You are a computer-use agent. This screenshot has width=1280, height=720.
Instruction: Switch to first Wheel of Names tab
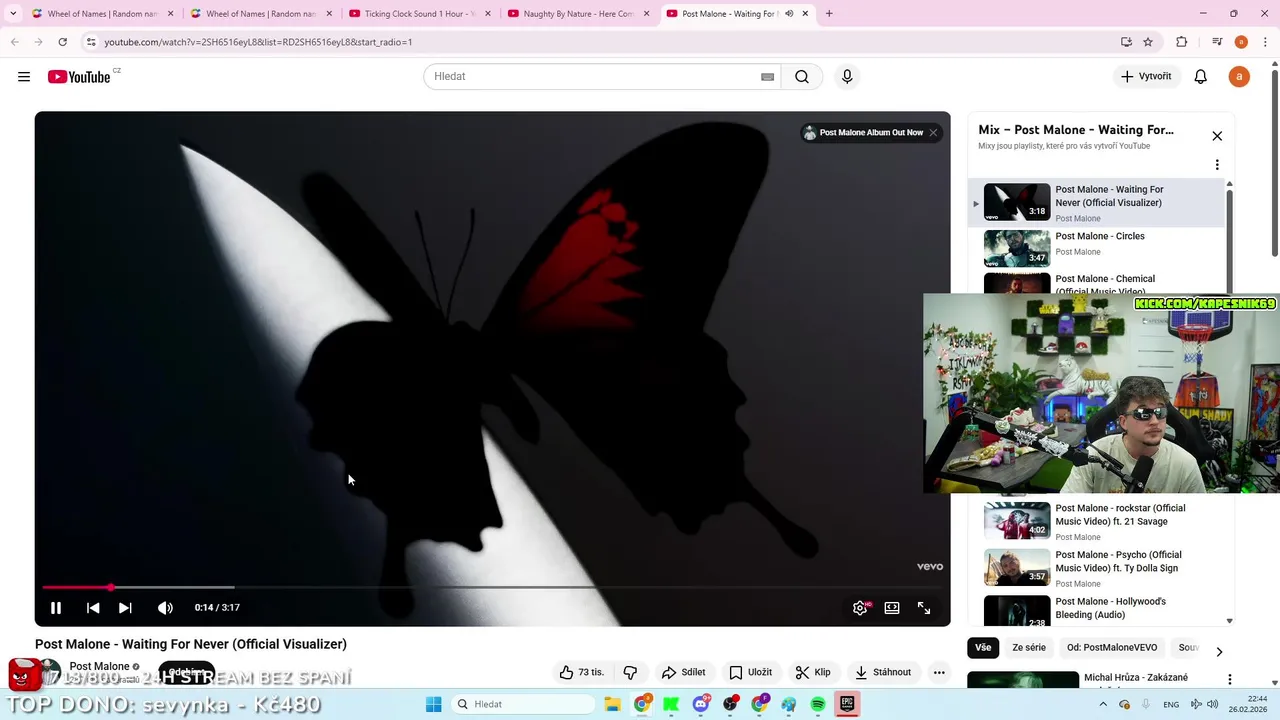[102, 14]
